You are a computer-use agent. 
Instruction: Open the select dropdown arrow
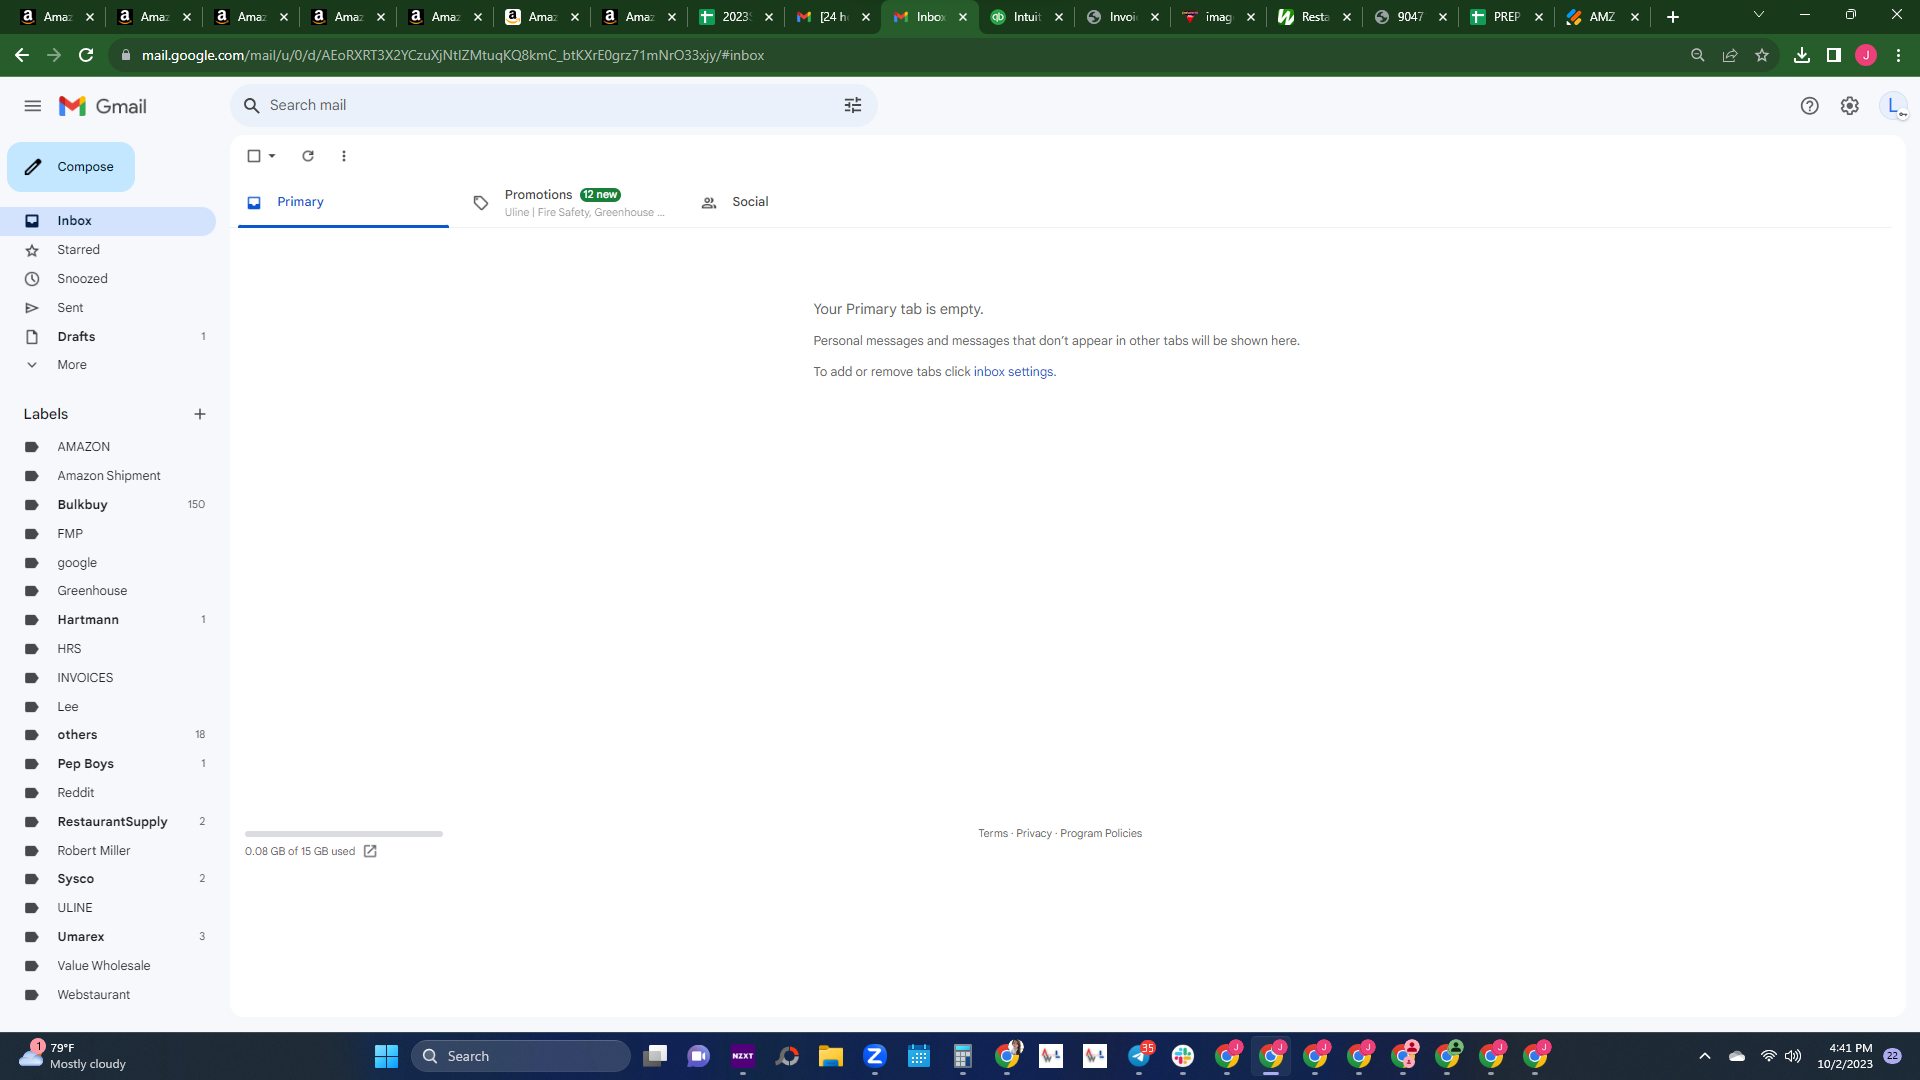coord(272,156)
